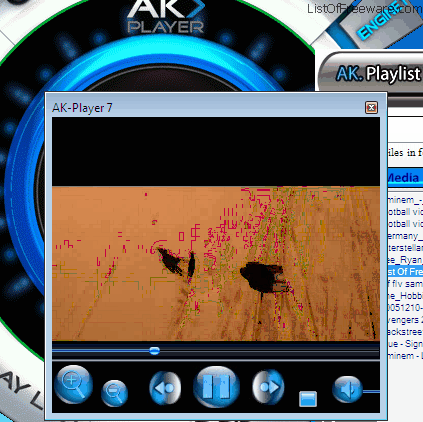Viewport: 423px width, 422px height.
Task: Click the zoom in magnifier button
Action: click(73, 384)
